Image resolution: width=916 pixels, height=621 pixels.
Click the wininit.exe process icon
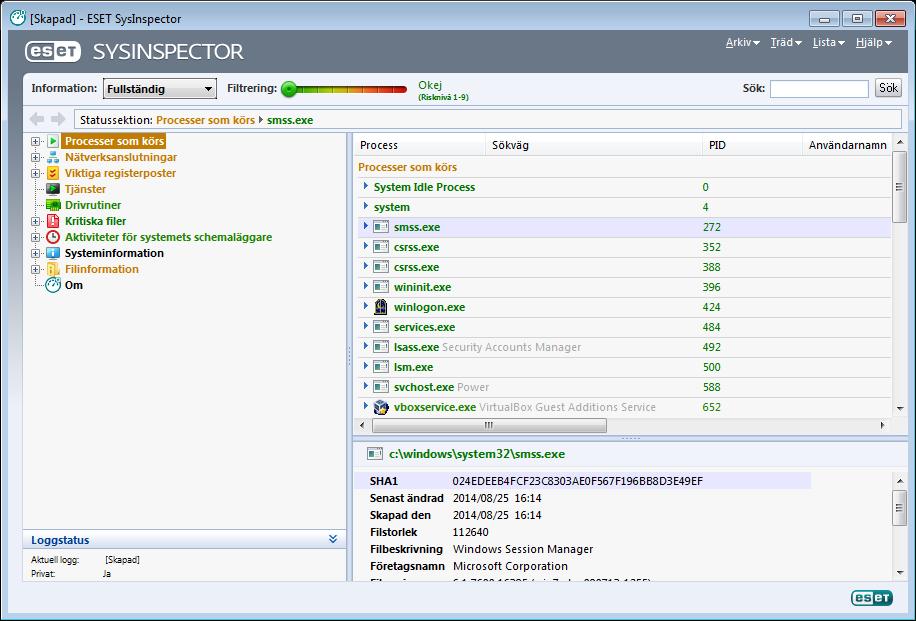pyautogui.click(x=381, y=287)
